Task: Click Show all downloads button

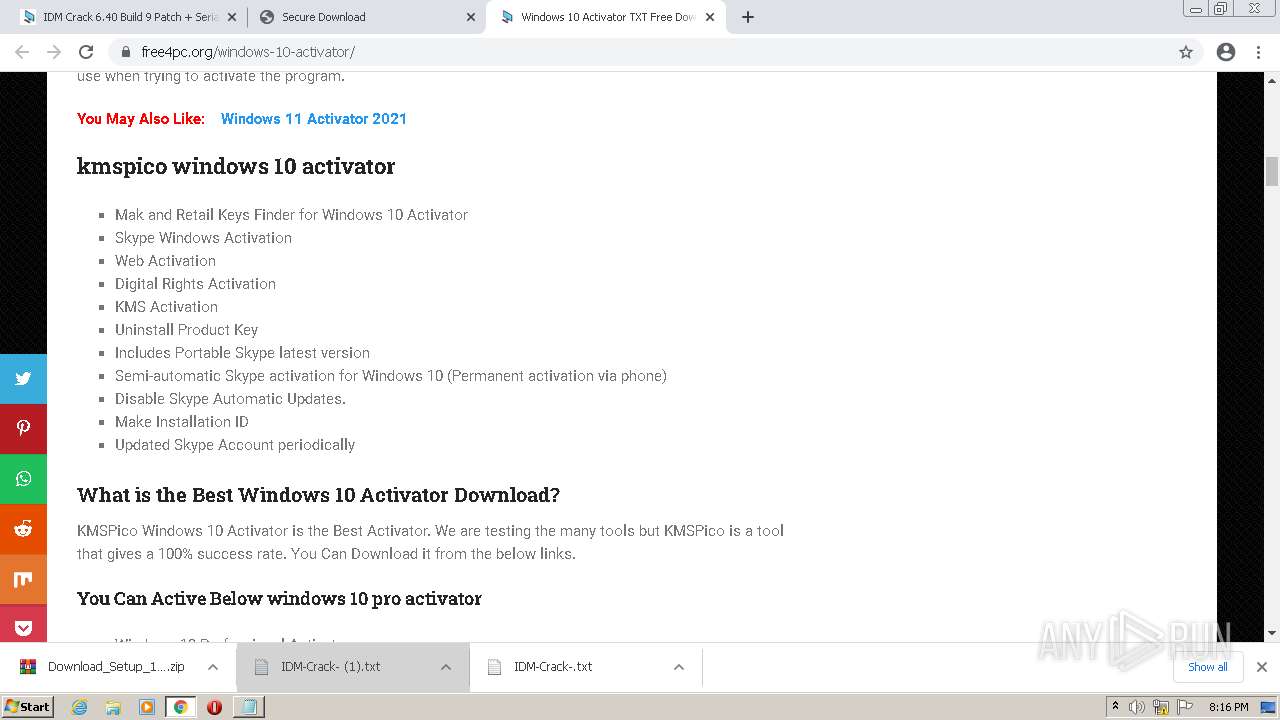Action: [x=1208, y=667]
